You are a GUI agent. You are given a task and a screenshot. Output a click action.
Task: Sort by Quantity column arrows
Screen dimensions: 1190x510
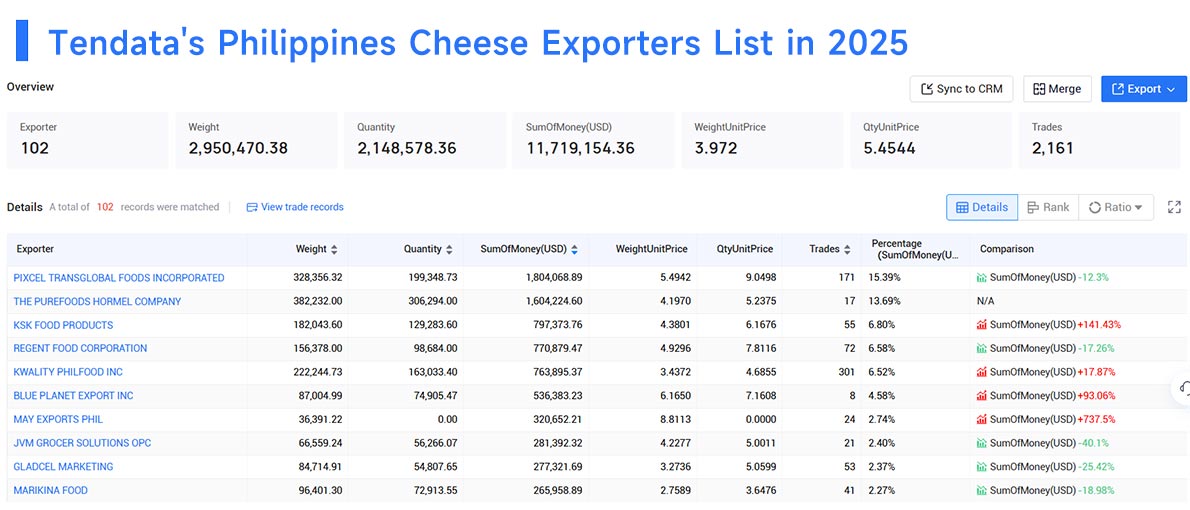[x=449, y=249]
